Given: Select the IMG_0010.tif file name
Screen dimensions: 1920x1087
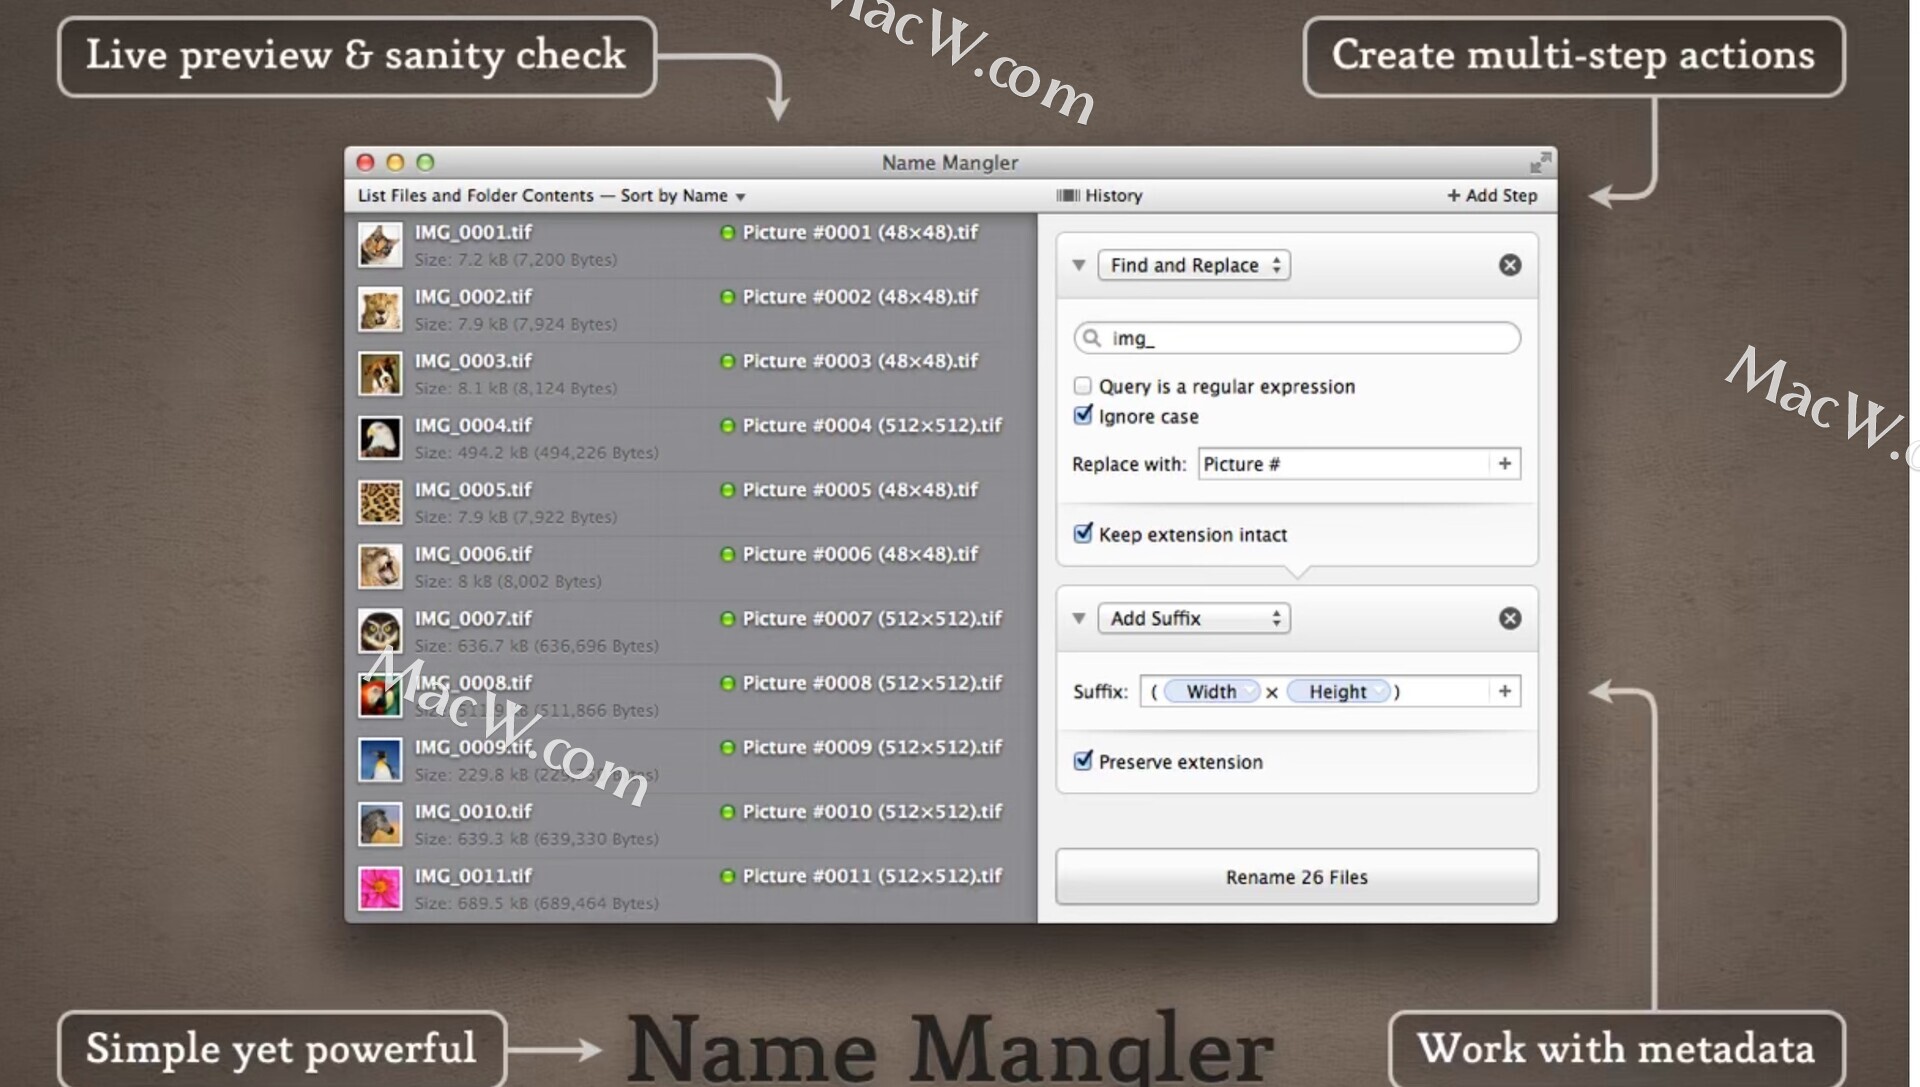Looking at the screenshot, I should click(473, 812).
